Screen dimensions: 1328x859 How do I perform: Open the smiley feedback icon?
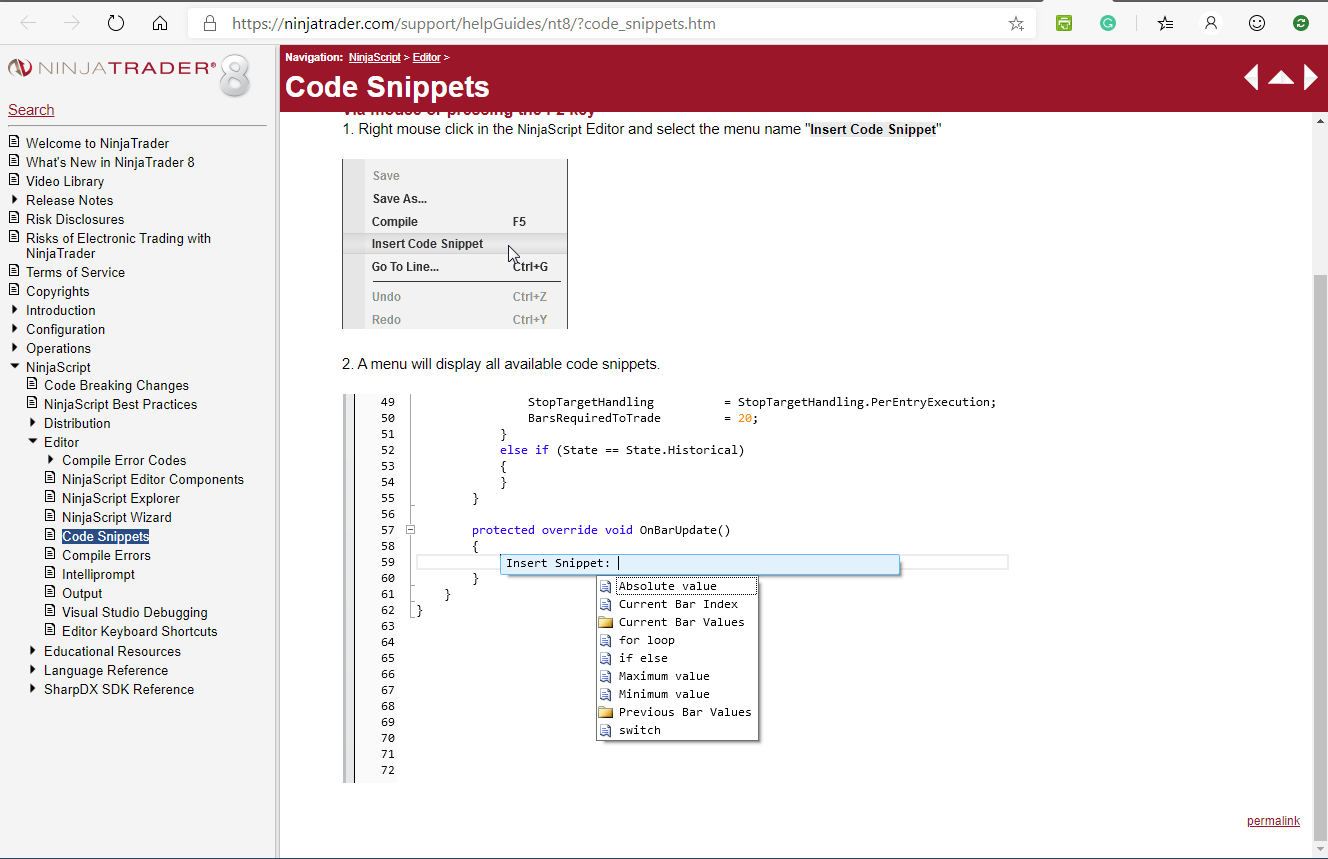click(1257, 23)
